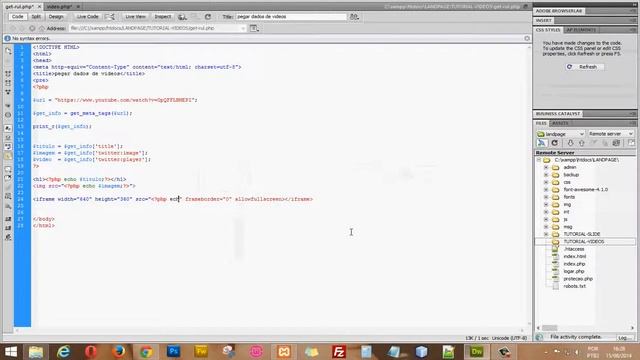
Task: Toggle Inspect mode
Action: coord(162,17)
